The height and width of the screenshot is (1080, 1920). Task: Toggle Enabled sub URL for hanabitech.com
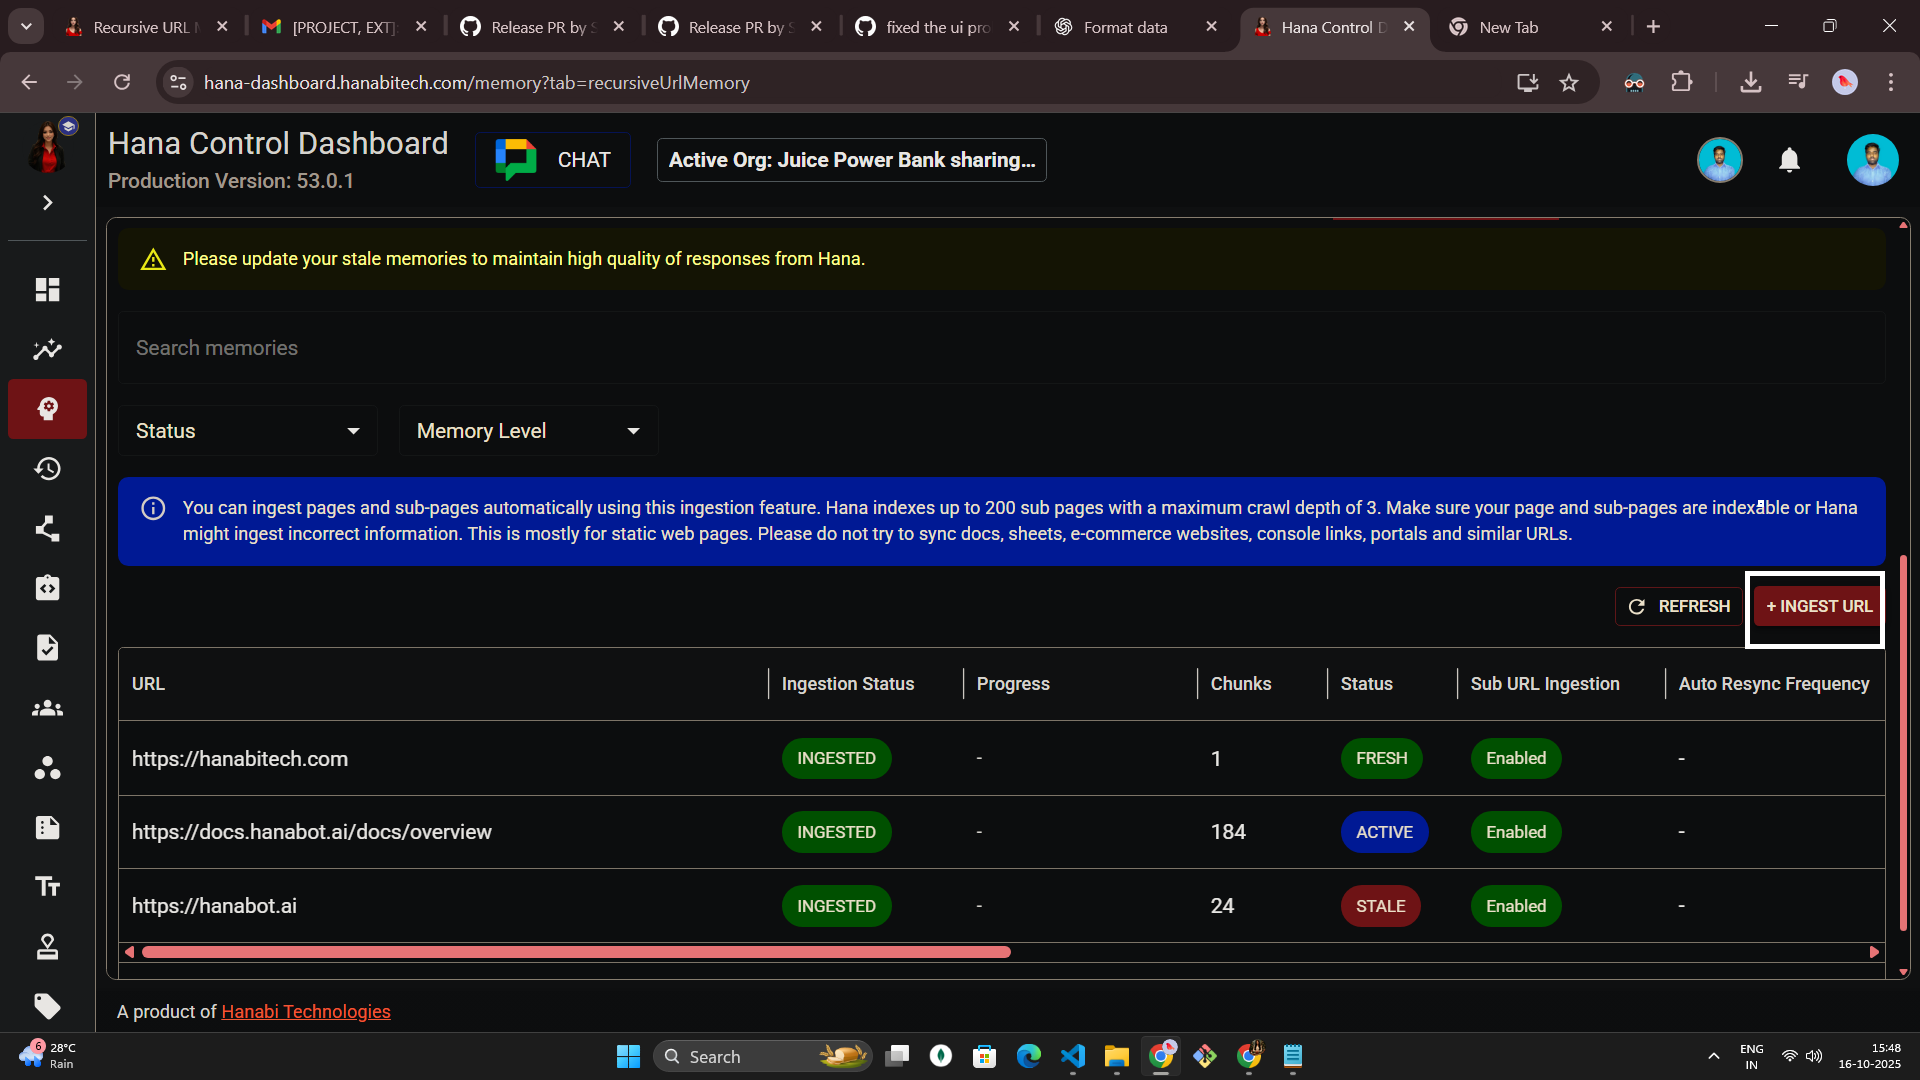[x=1515, y=758]
